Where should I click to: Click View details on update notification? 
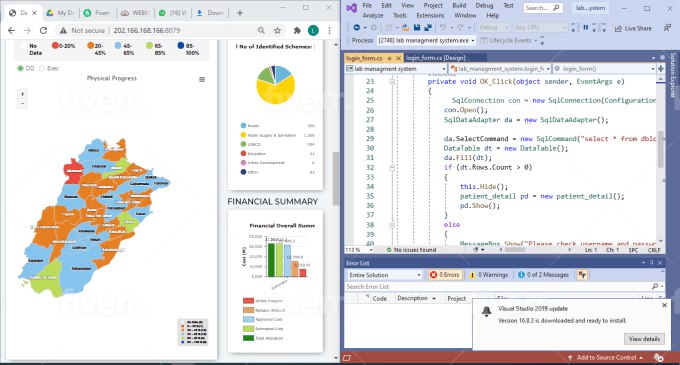tap(644, 339)
